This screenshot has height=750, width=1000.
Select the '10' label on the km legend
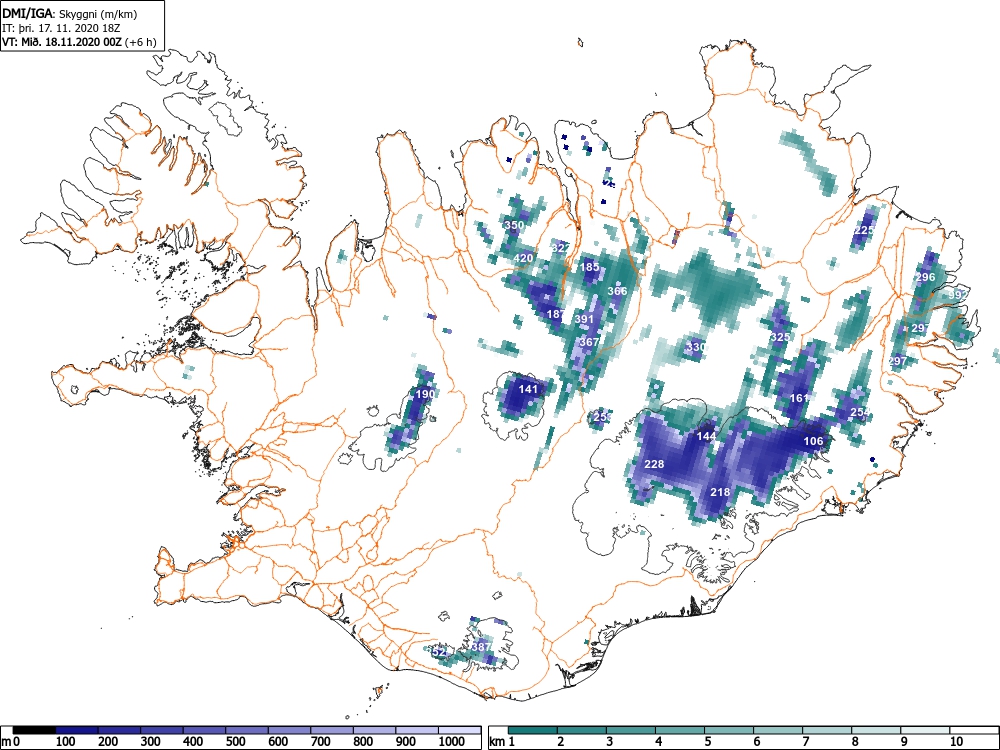pyautogui.click(x=957, y=742)
